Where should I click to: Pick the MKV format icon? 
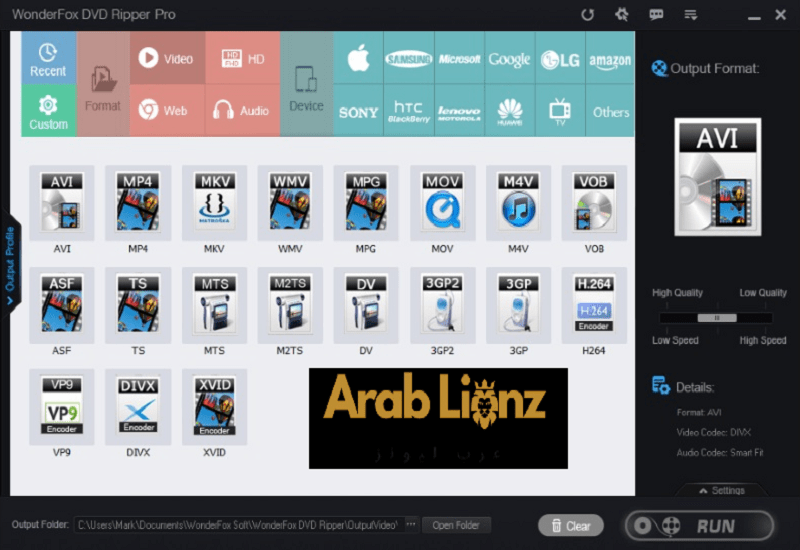pyautogui.click(x=214, y=203)
